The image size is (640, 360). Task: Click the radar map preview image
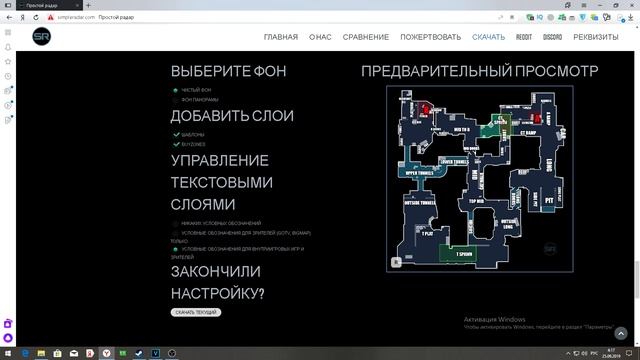coord(480,179)
